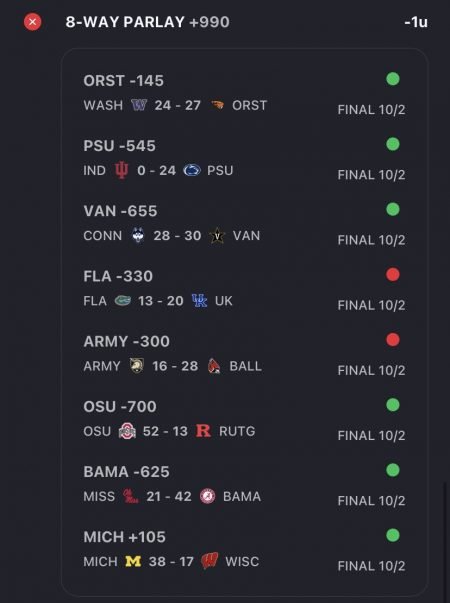This screenshot has height=603, width=450.
Task: Click the green status dot for ORST
Action: pos(393,79)
